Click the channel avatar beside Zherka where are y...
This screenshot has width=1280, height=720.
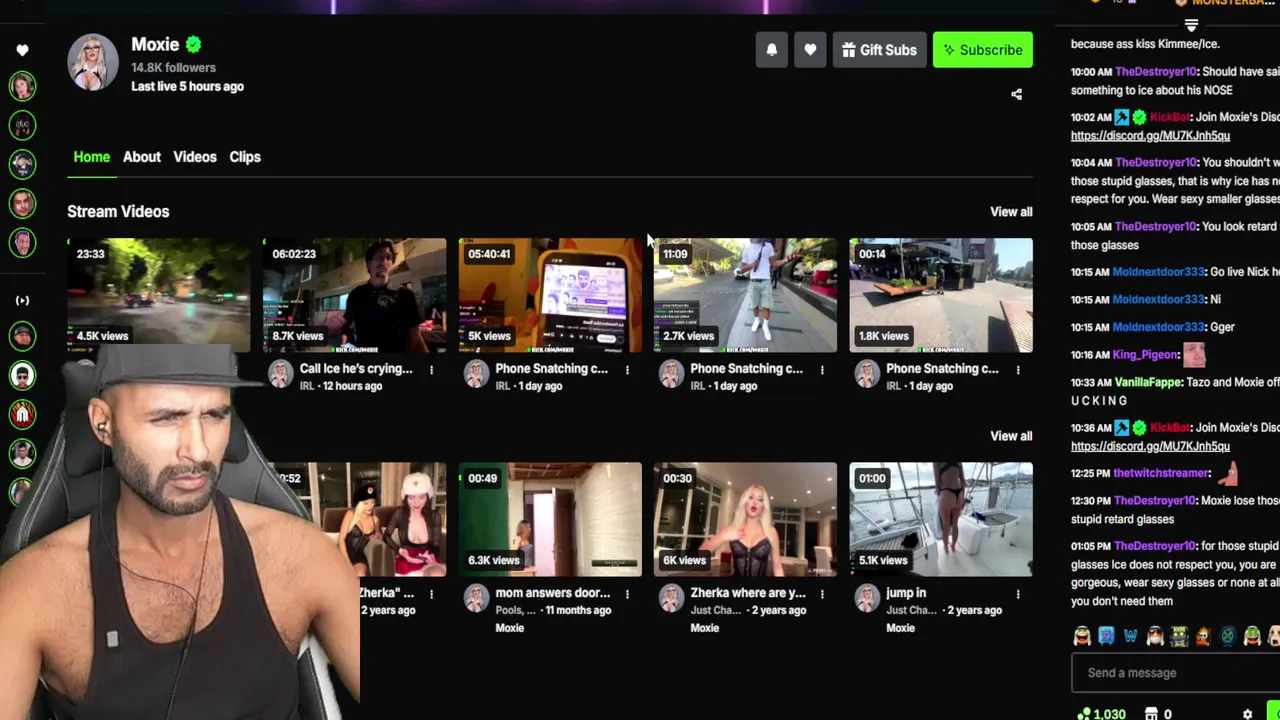tap(671, 599)
